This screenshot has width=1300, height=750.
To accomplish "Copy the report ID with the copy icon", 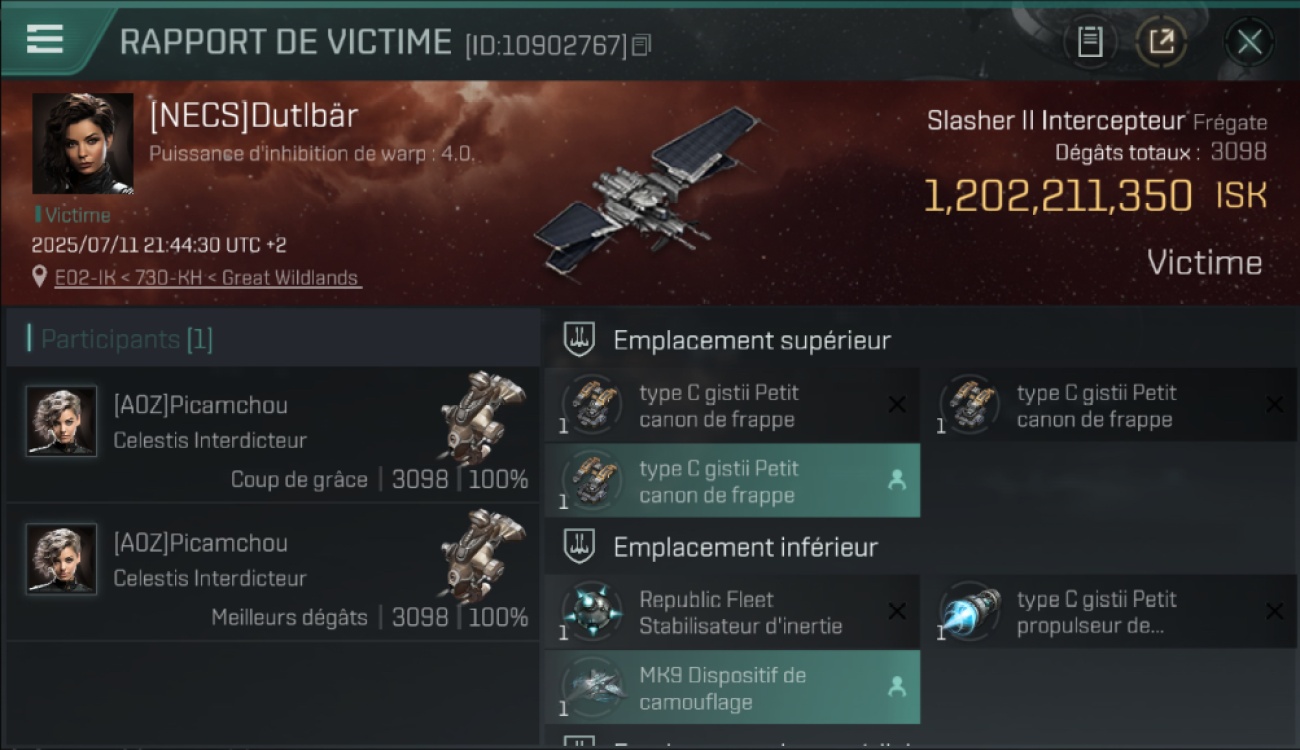I will 642,45.
